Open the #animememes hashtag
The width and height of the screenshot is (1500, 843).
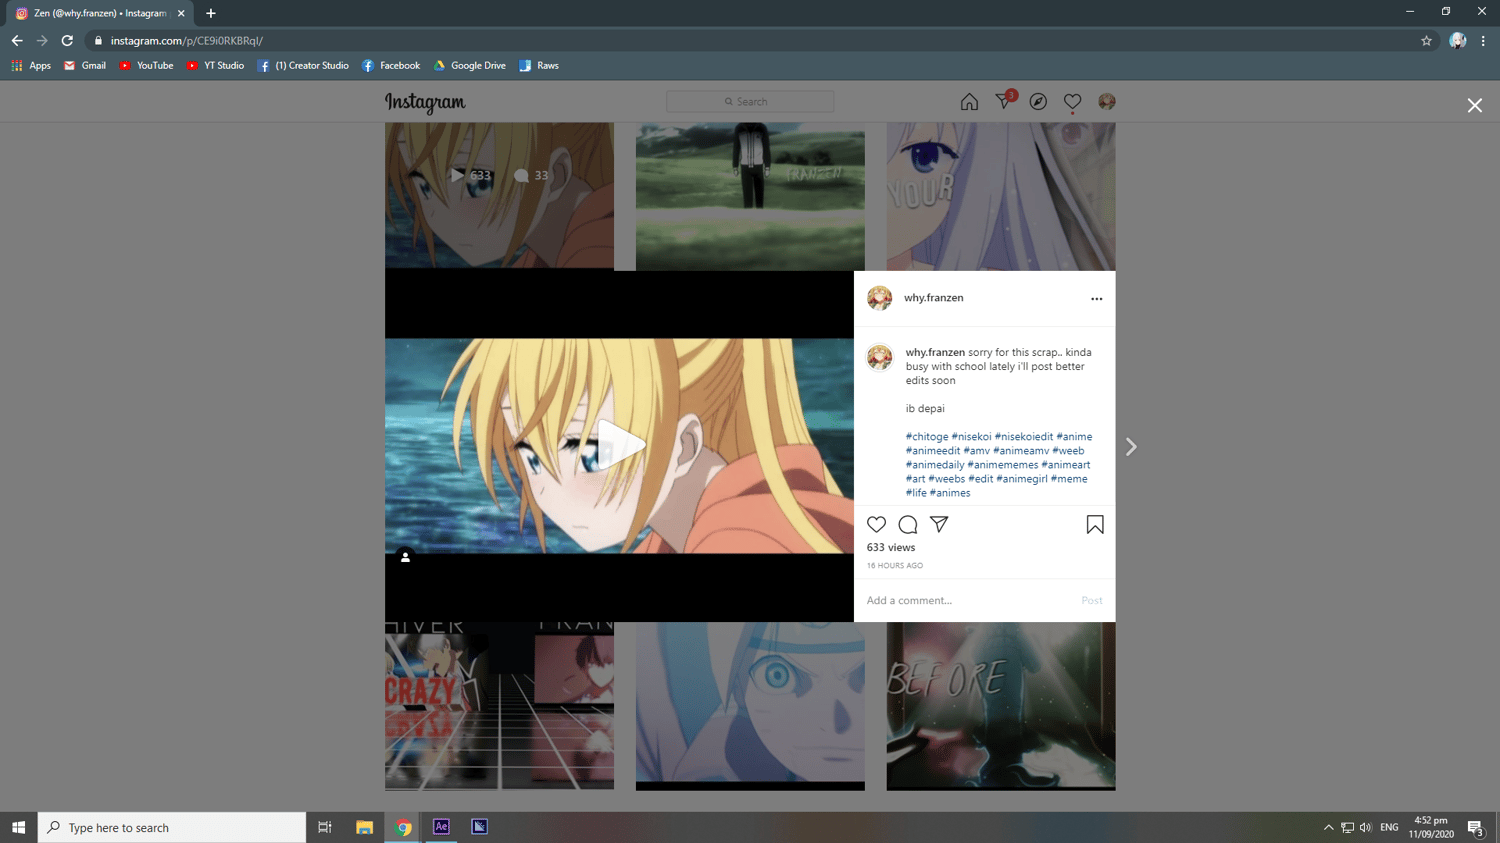coord(1002,465)
